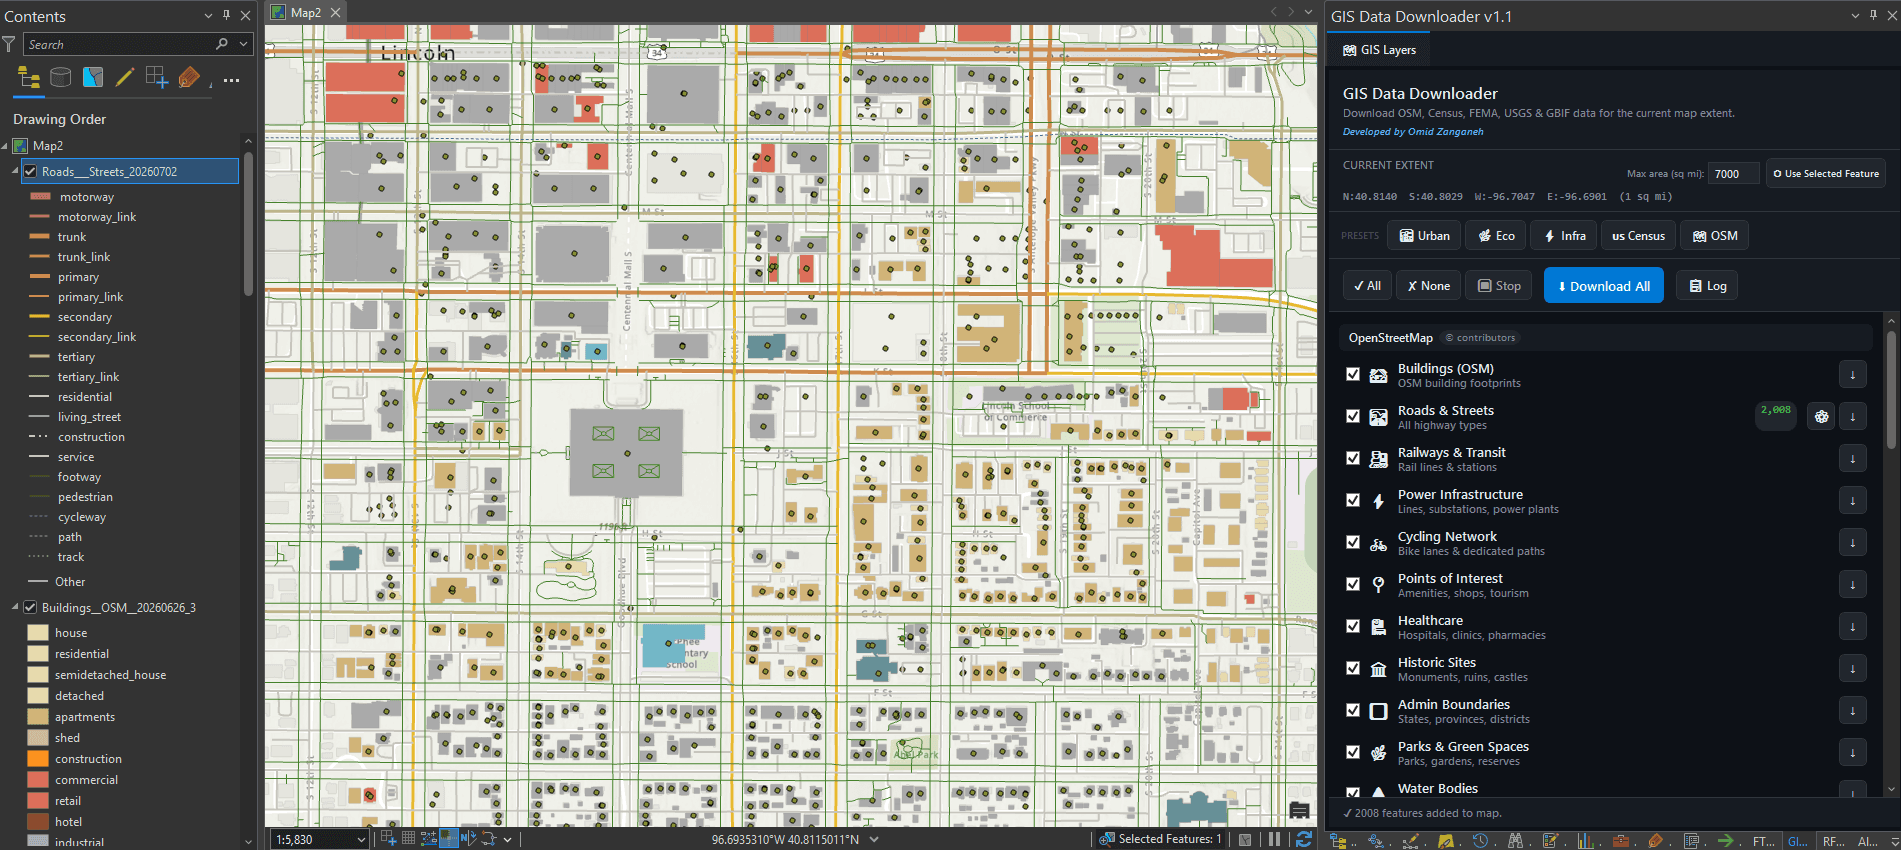Image resolution: width=1901 pixels, height=850 pixels.
Task: Uncheck Cycling Network checkbox
Action: [1353, 543]
